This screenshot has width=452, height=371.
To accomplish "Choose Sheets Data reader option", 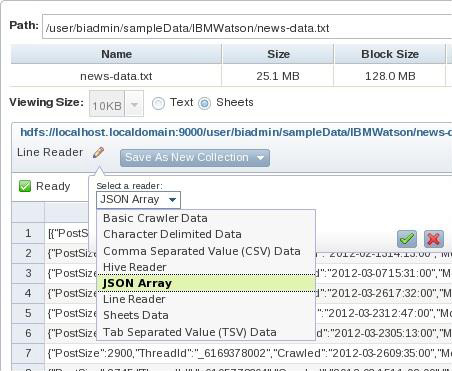I will (x=206, y=315).
